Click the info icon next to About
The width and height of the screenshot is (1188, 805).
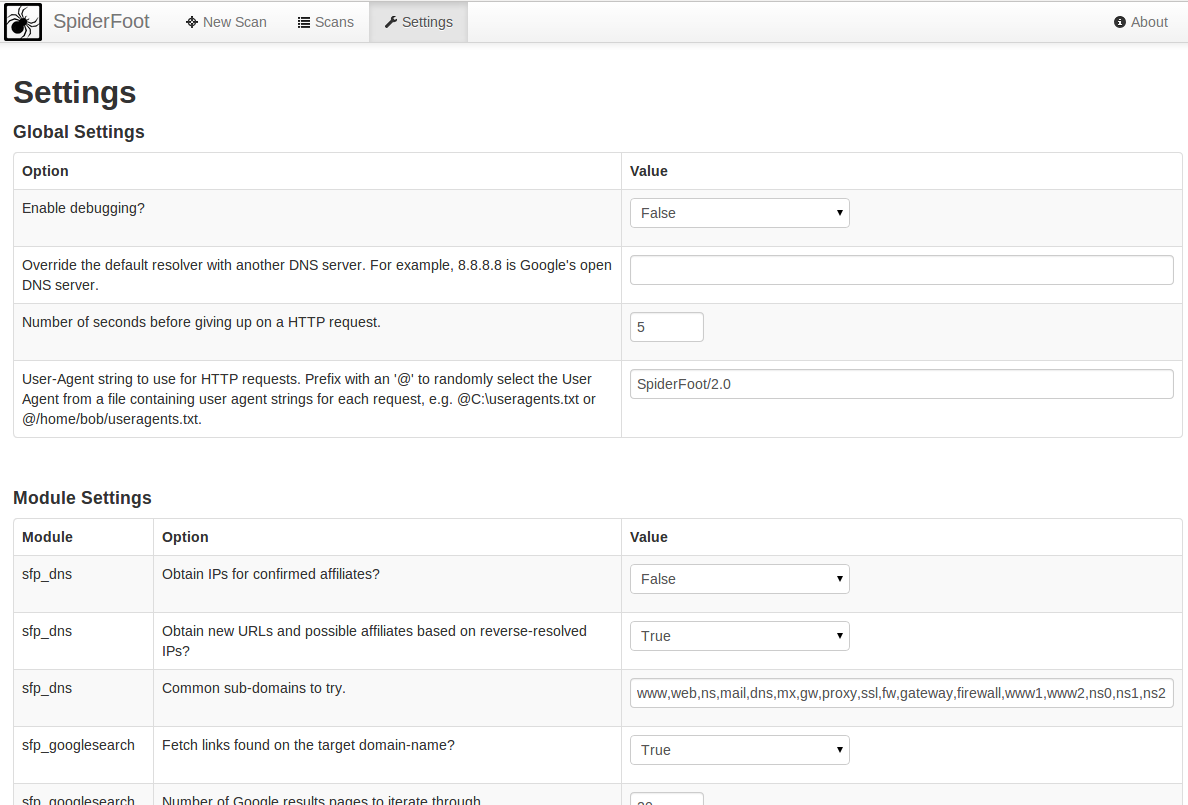tap(1120, 22)
